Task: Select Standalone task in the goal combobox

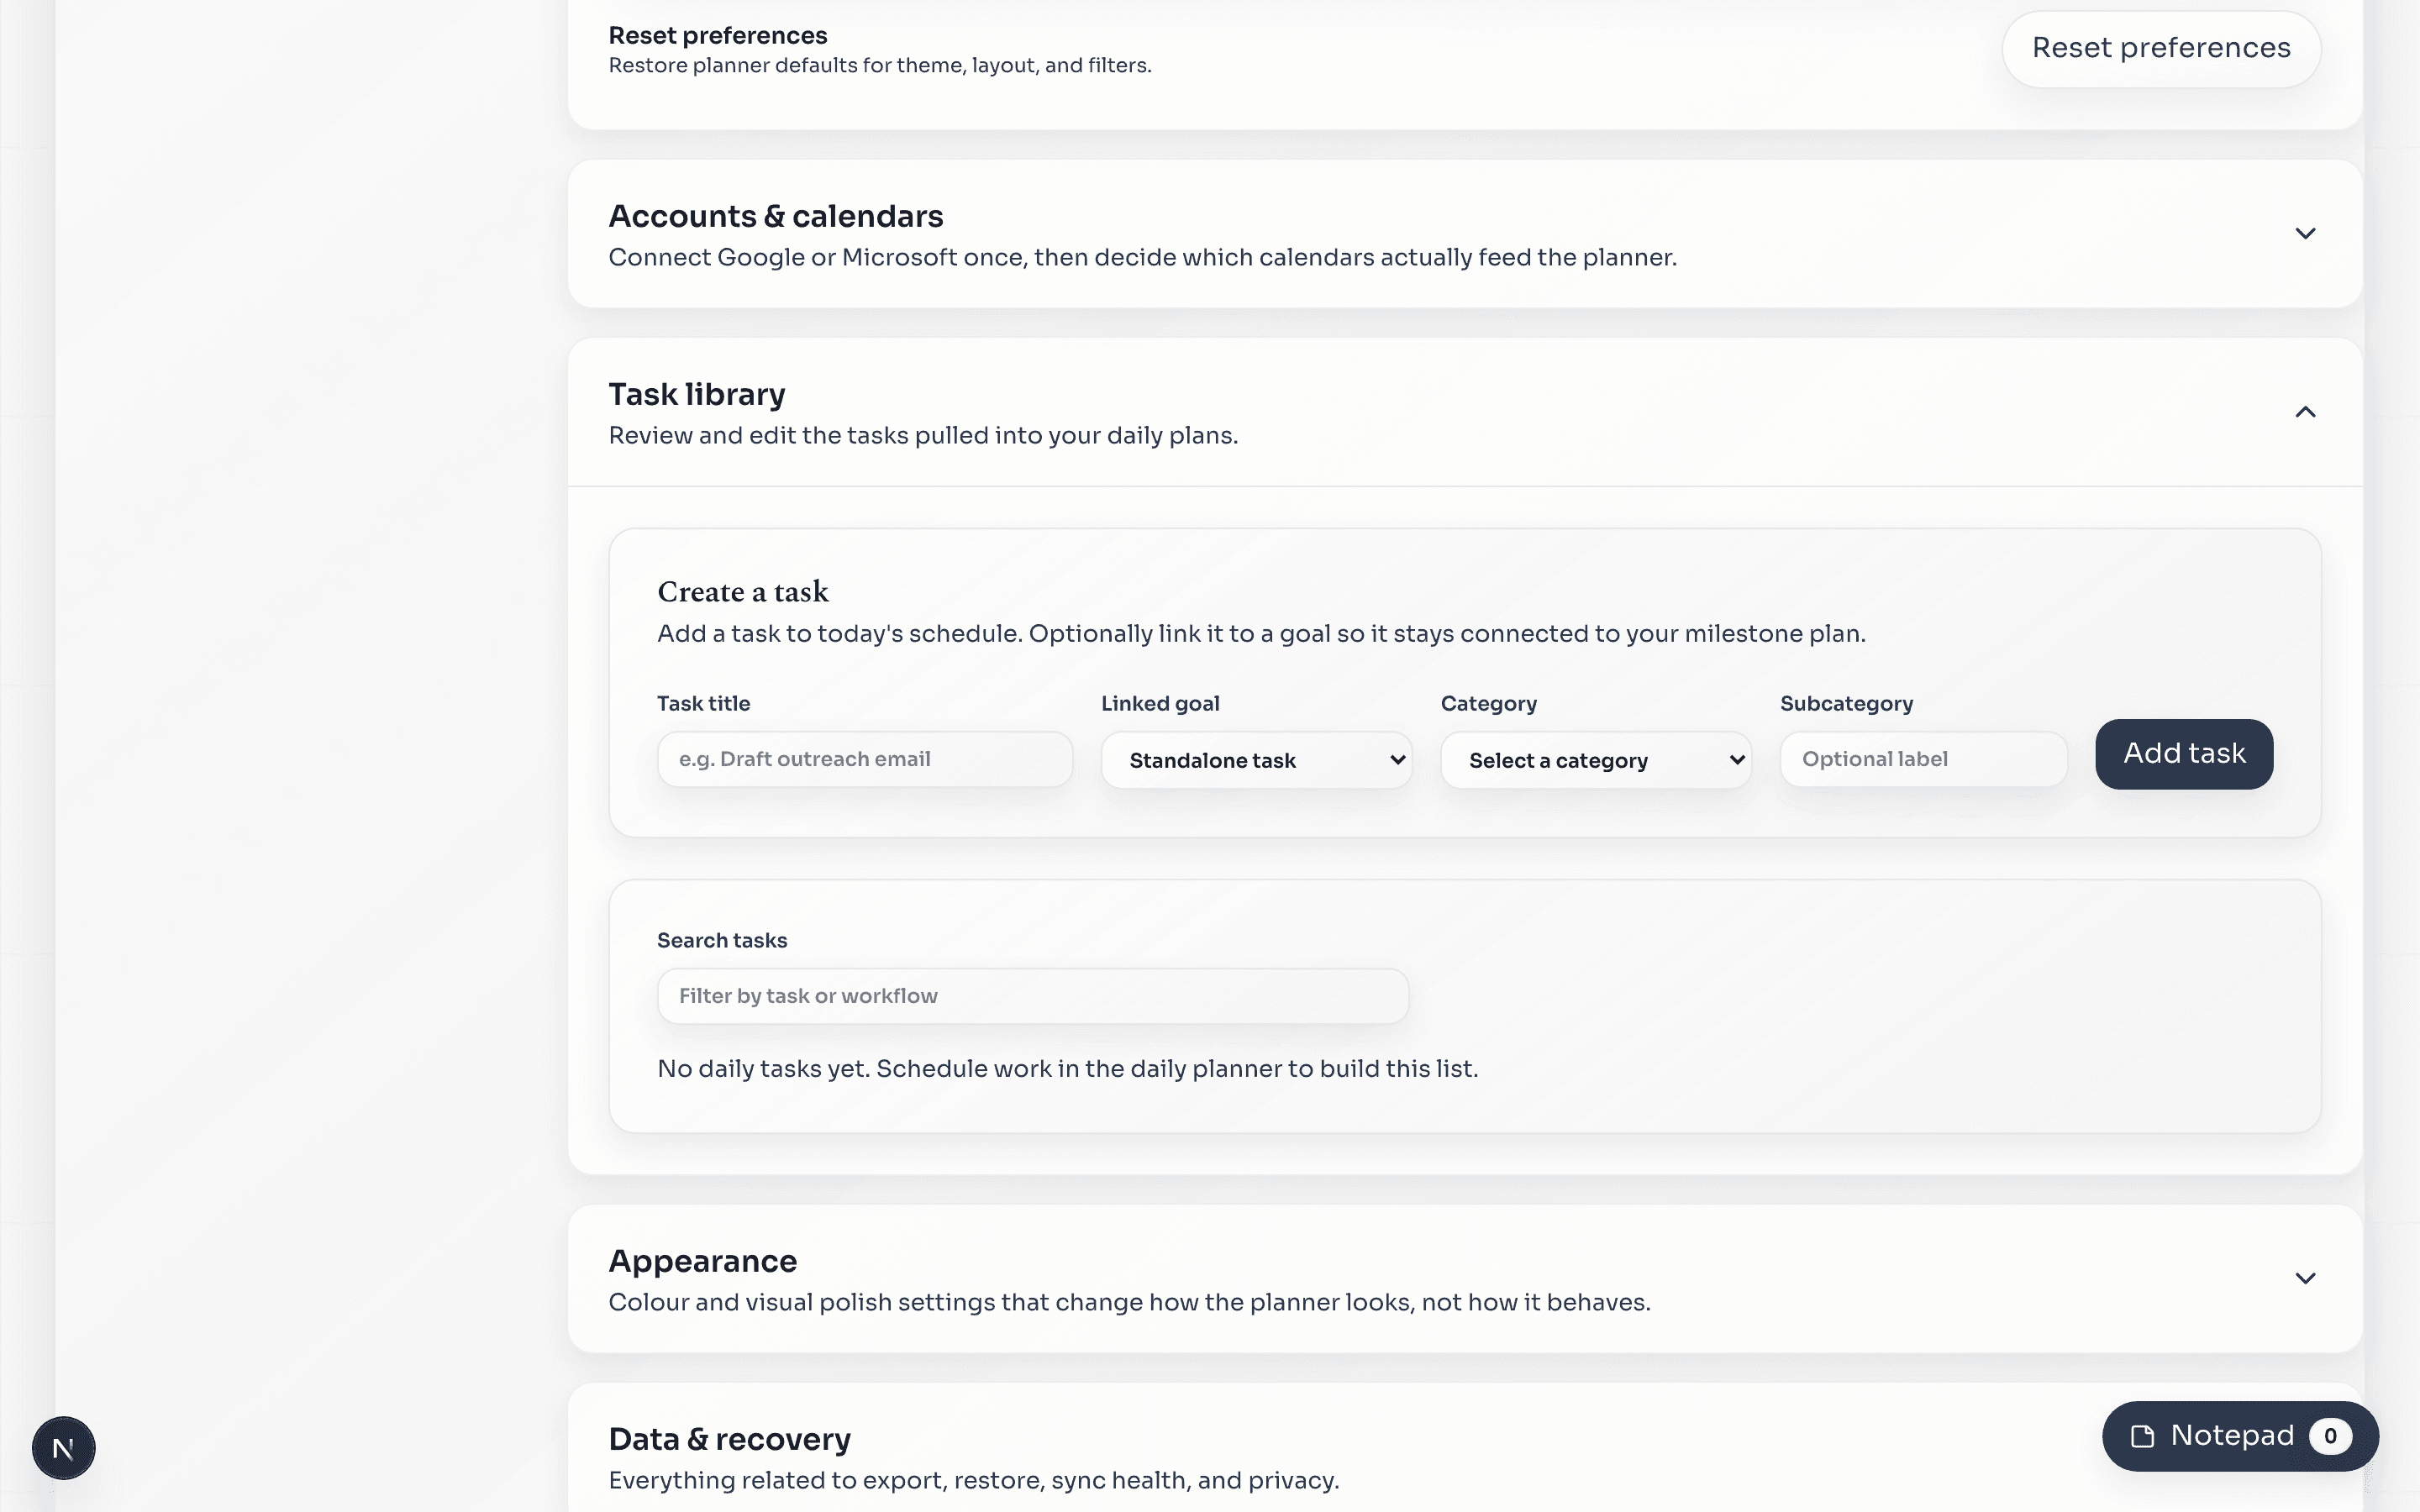Action: tap(1256, 760)
